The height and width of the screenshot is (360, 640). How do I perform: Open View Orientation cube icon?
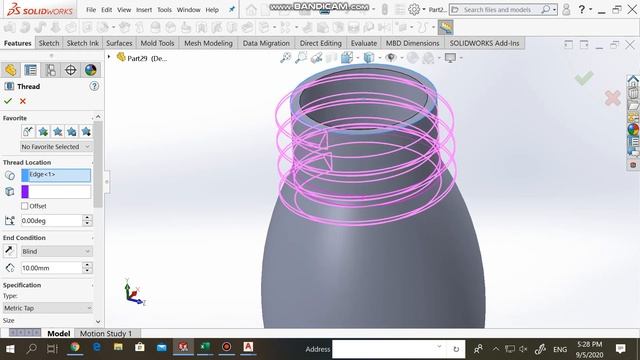(347, 58)
